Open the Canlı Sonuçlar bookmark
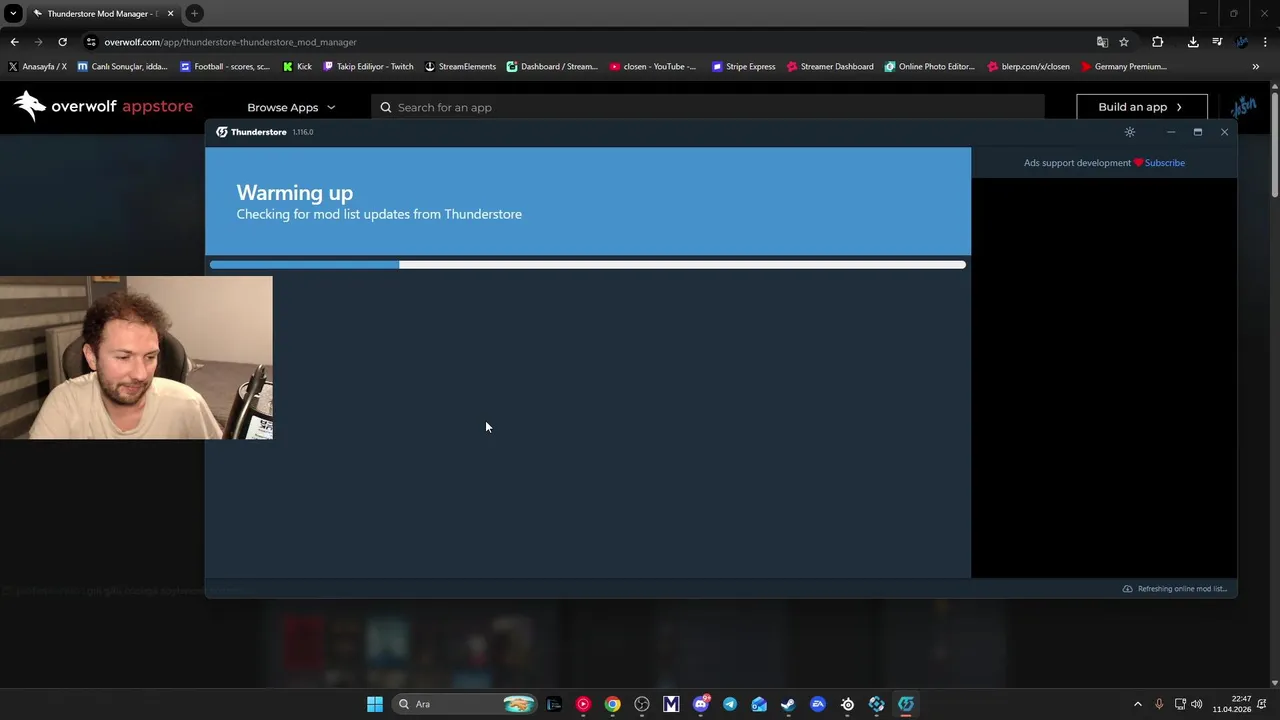The image size is (1280, 720). [122, 67]
